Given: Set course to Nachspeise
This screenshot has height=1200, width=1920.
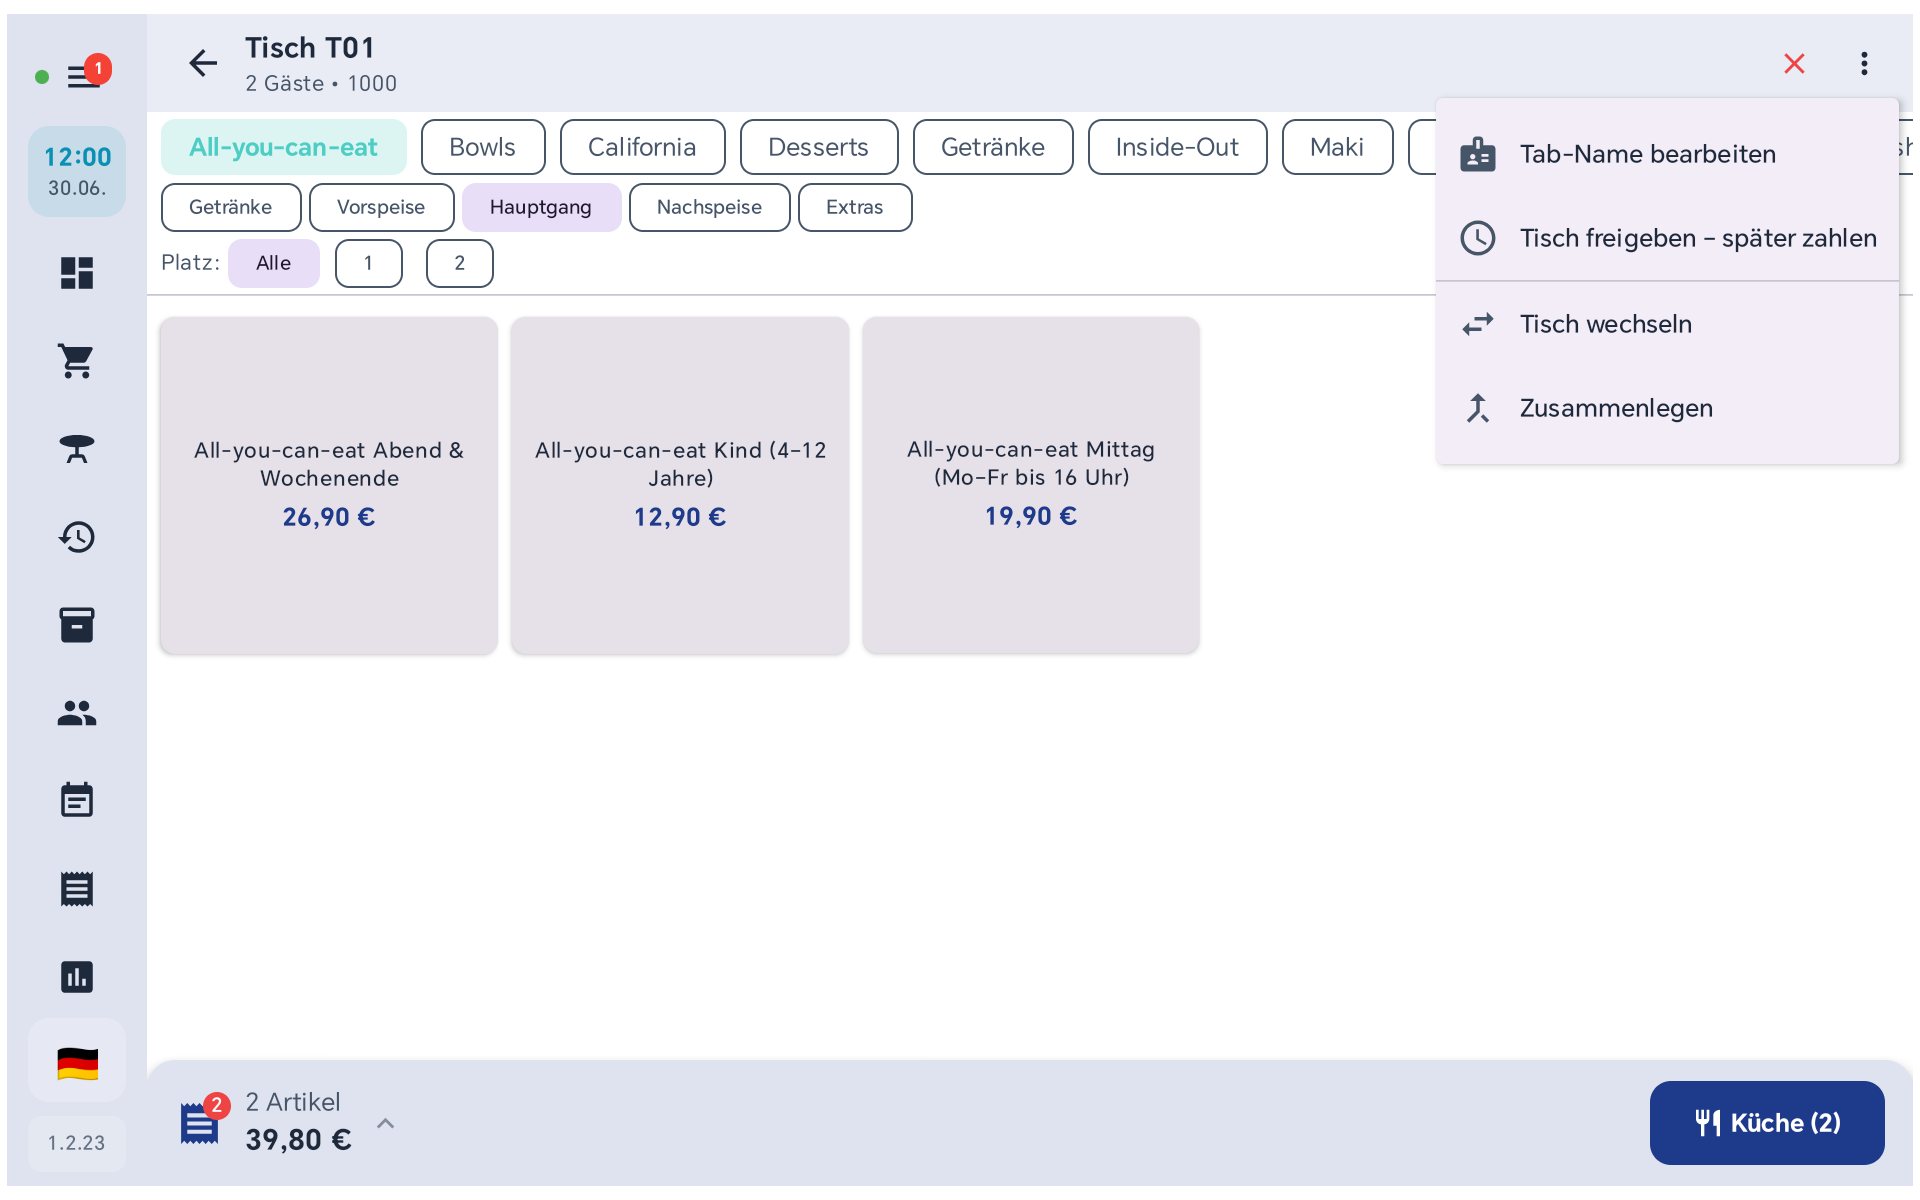Looking at the screenshot, I should (709, 207).
